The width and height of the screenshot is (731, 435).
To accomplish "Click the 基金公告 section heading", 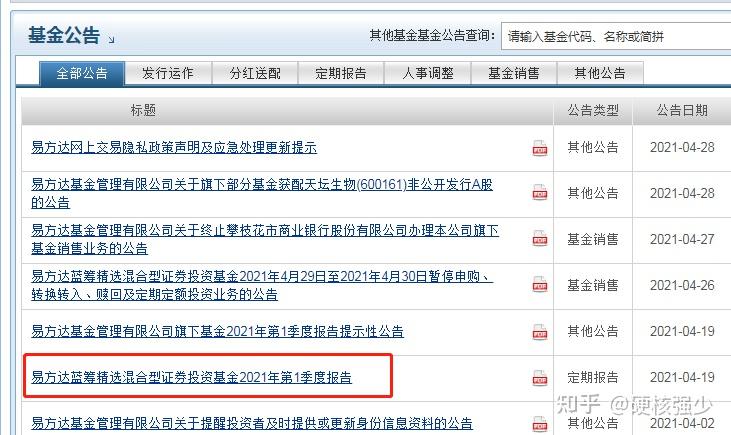I will (x=64, y=35).
